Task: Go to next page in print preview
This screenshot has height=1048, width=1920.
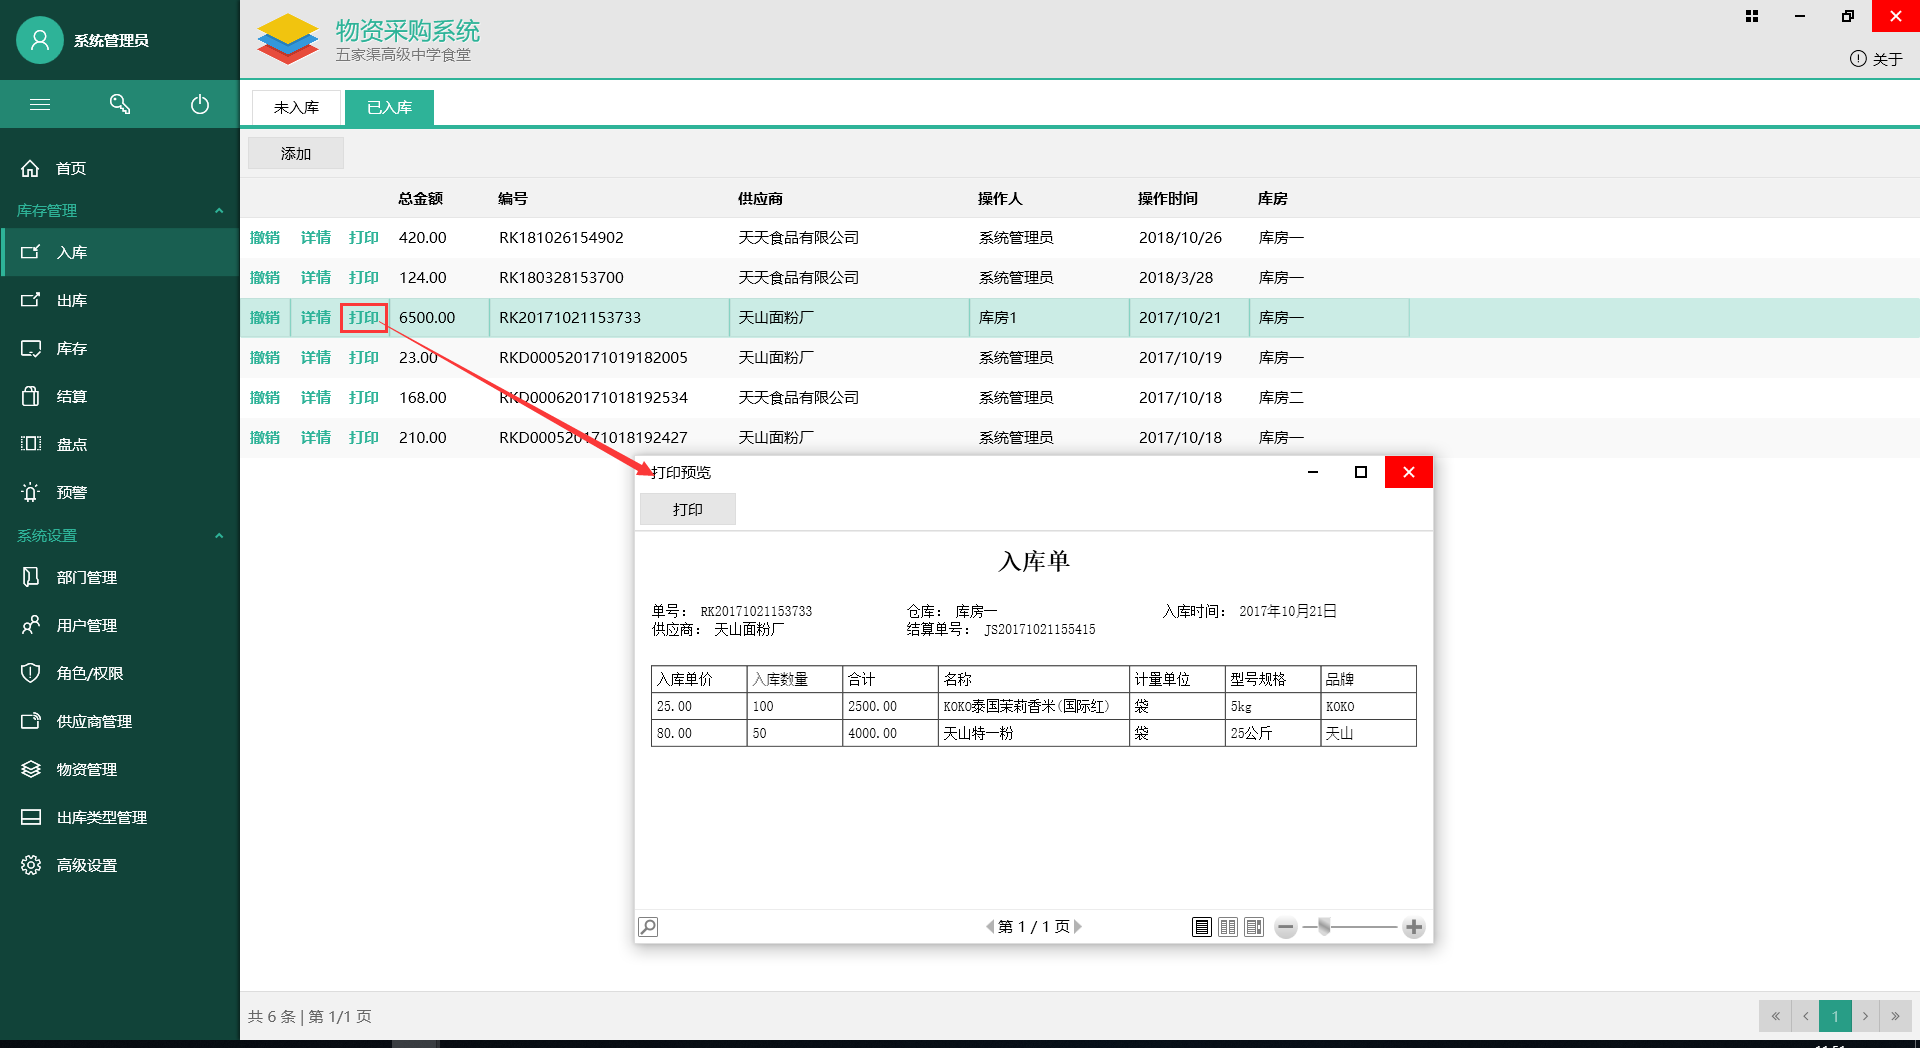Action: 1078,927
